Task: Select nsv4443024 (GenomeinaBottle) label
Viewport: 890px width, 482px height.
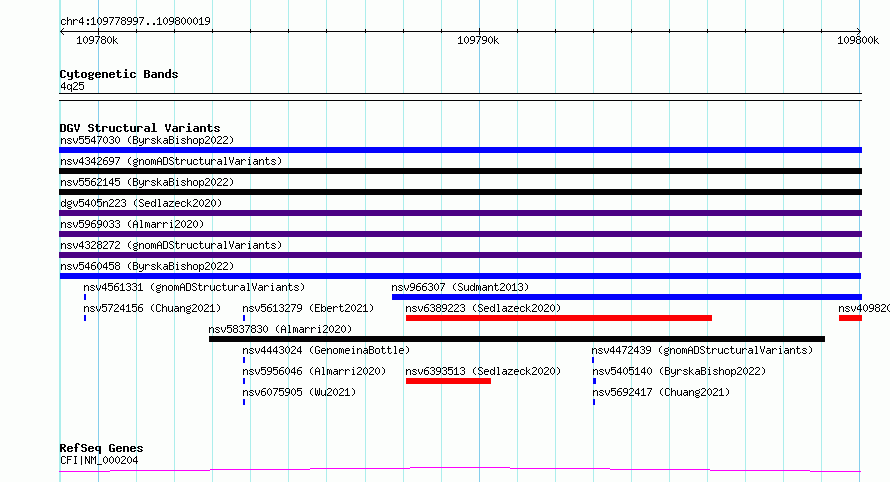Action: (326, 350)
